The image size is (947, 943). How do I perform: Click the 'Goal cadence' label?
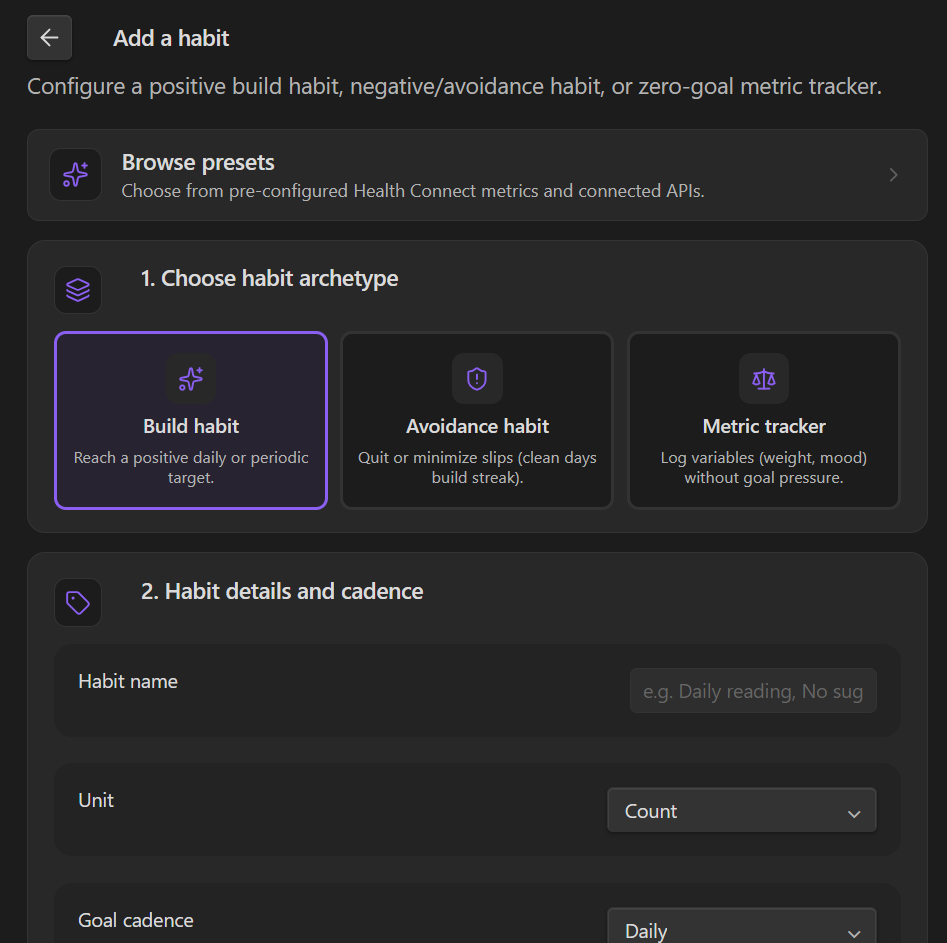pyautogui.click(x=136, y=920)
